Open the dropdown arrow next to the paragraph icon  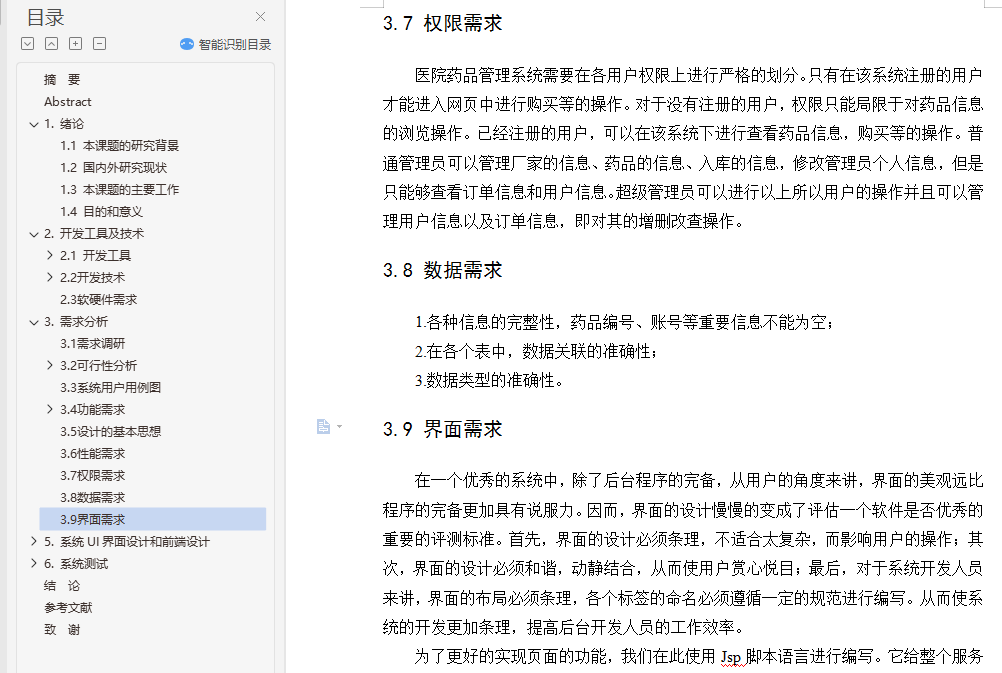pyautogui.click(x=339, y=426)
